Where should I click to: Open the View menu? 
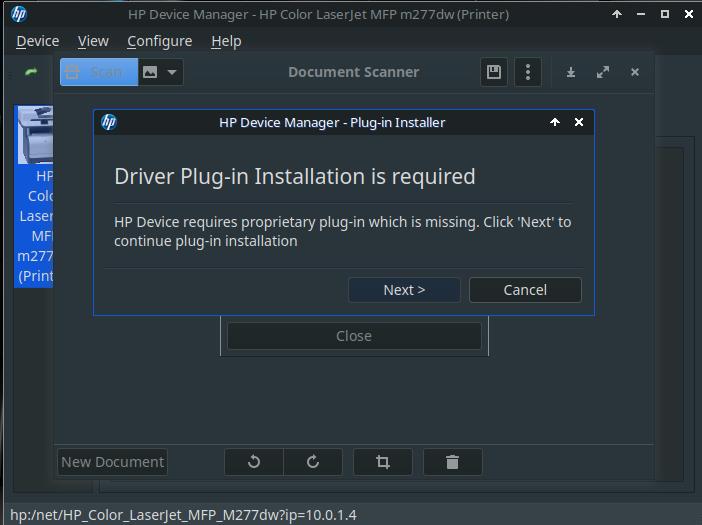click(x=93, y=41)
